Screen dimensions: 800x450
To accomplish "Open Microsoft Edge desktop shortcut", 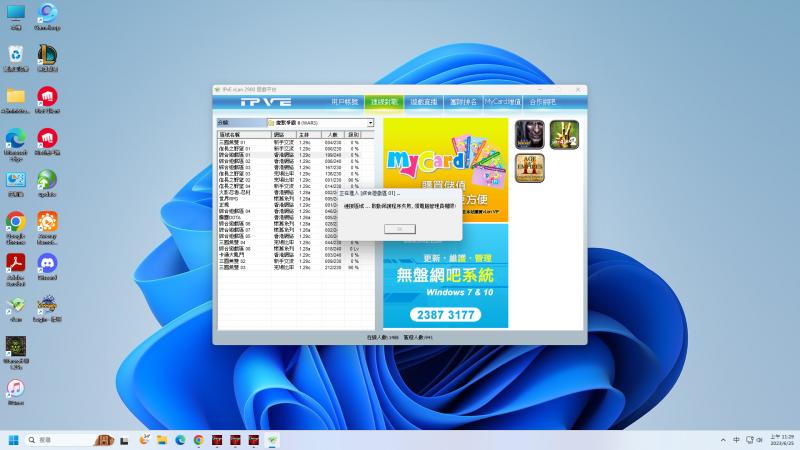I will coord(15,138).
